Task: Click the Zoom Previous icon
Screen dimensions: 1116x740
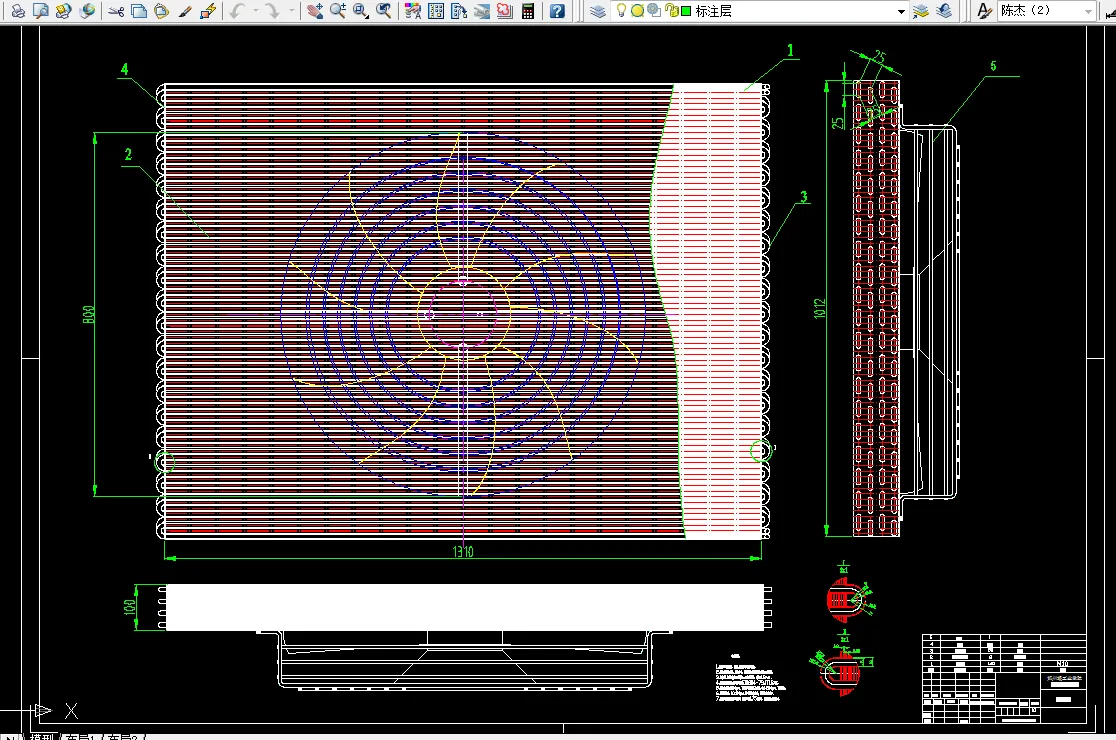Action: [384, 11]
